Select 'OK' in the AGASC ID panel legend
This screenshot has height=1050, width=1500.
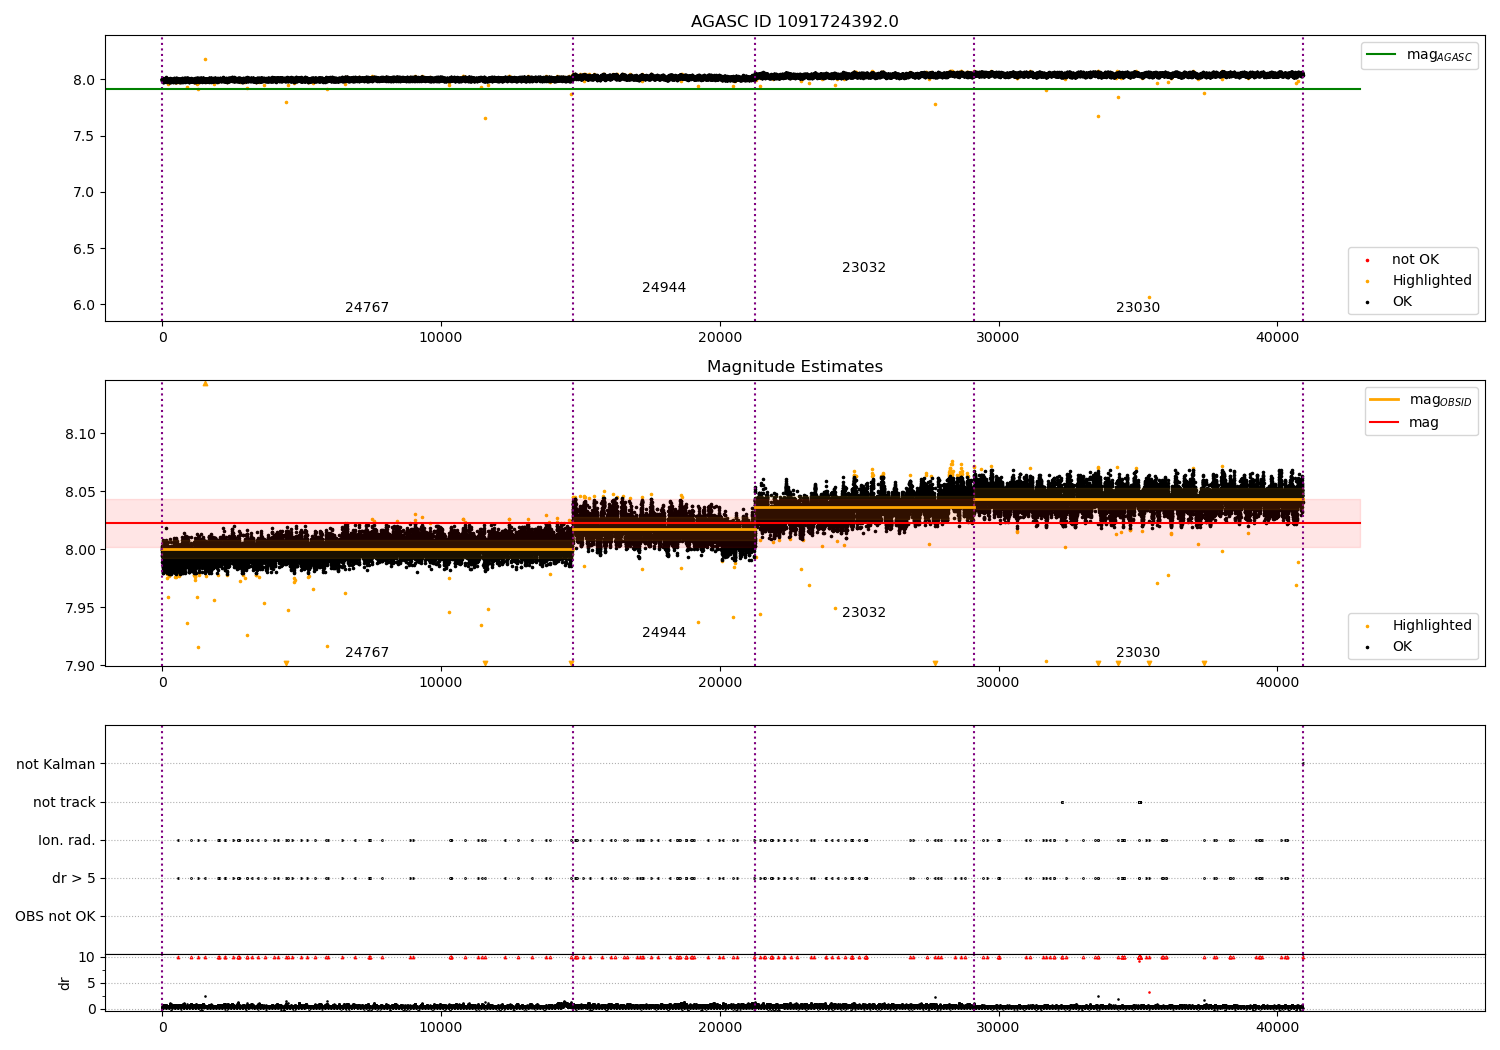point(1402,302)
